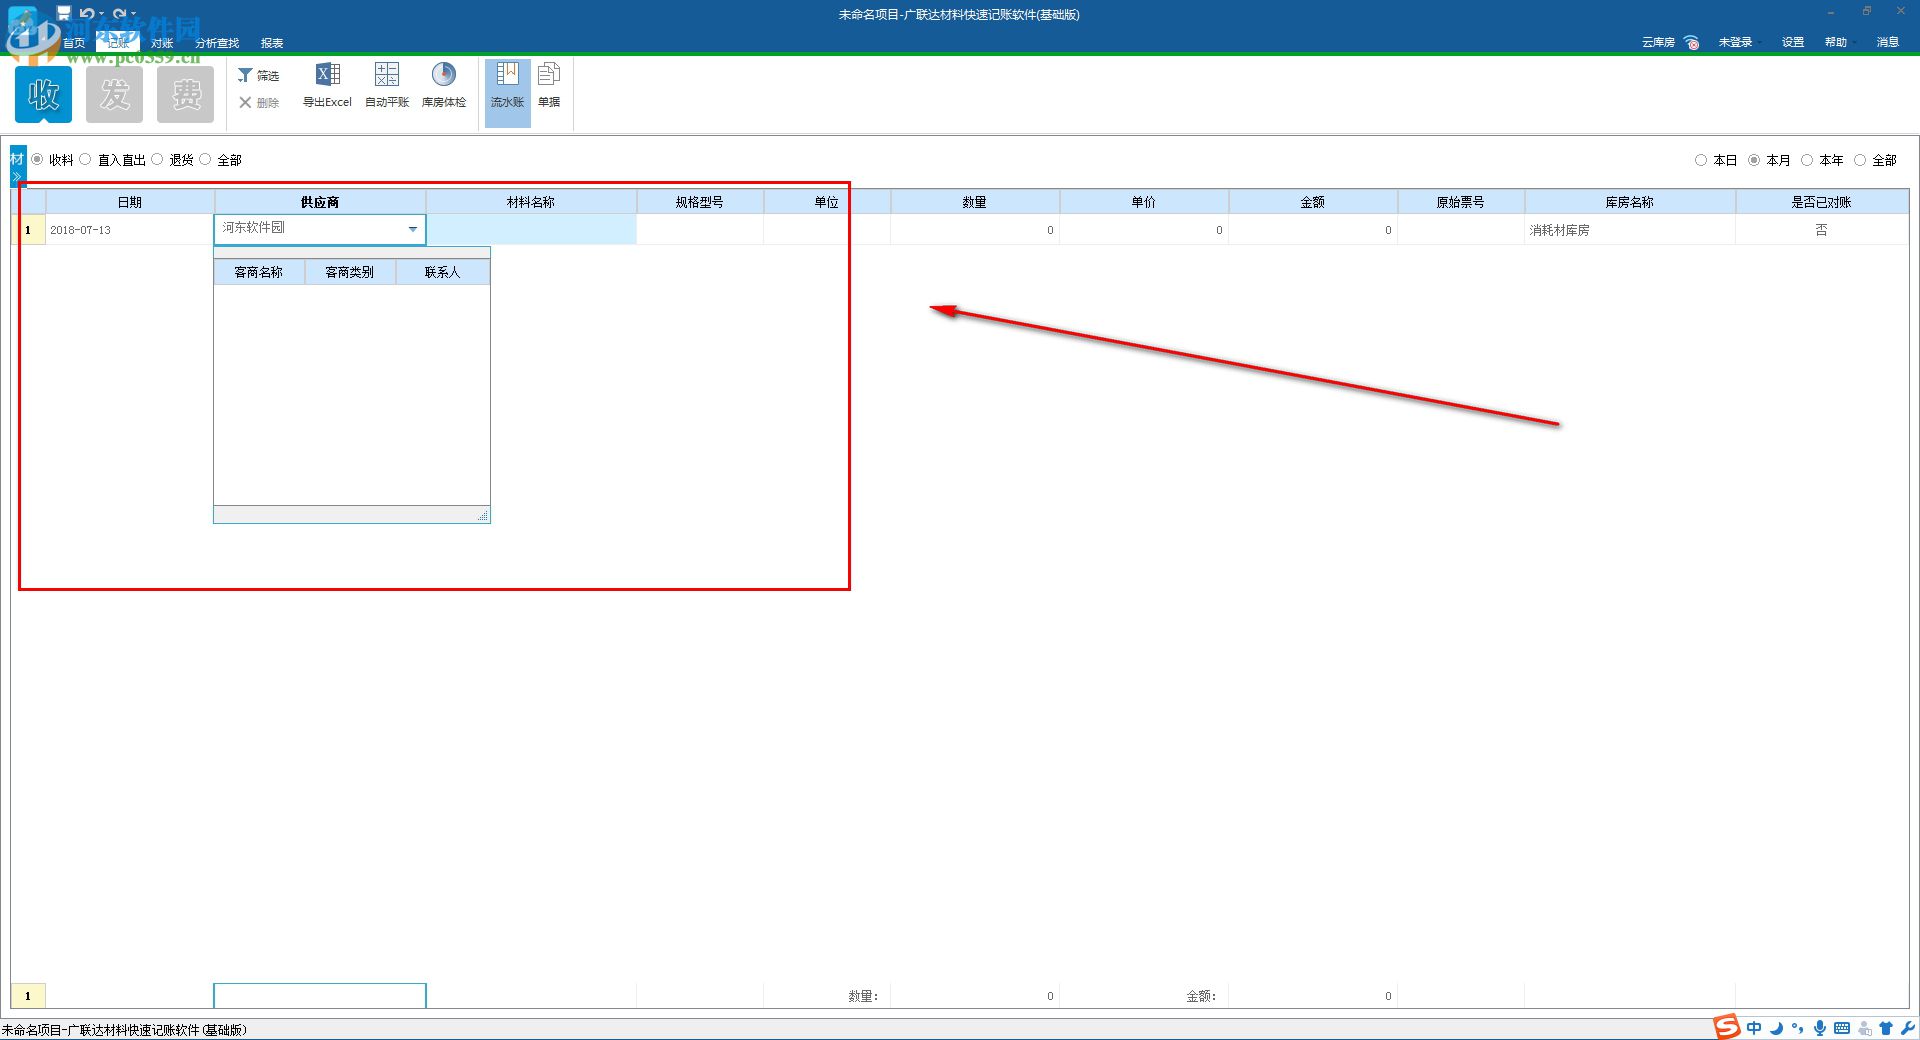Select the 本月 date range radio

pyautogui.click(x=1754, y=160)
